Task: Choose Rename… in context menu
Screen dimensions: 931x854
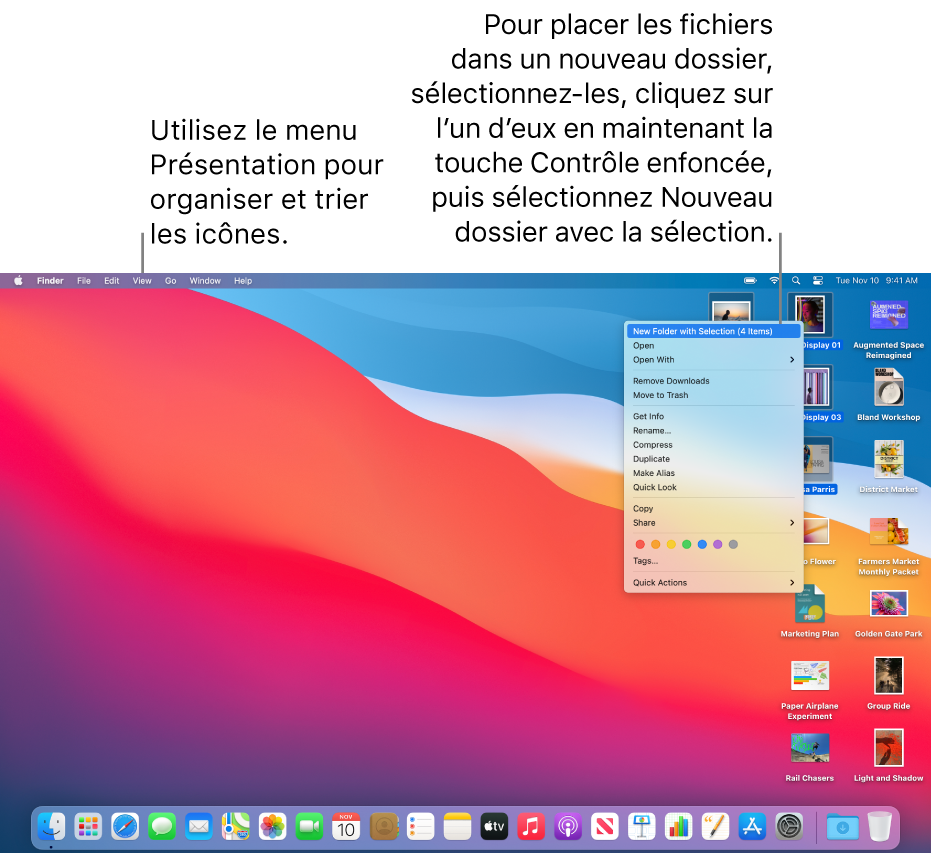Action: point(713,431)
